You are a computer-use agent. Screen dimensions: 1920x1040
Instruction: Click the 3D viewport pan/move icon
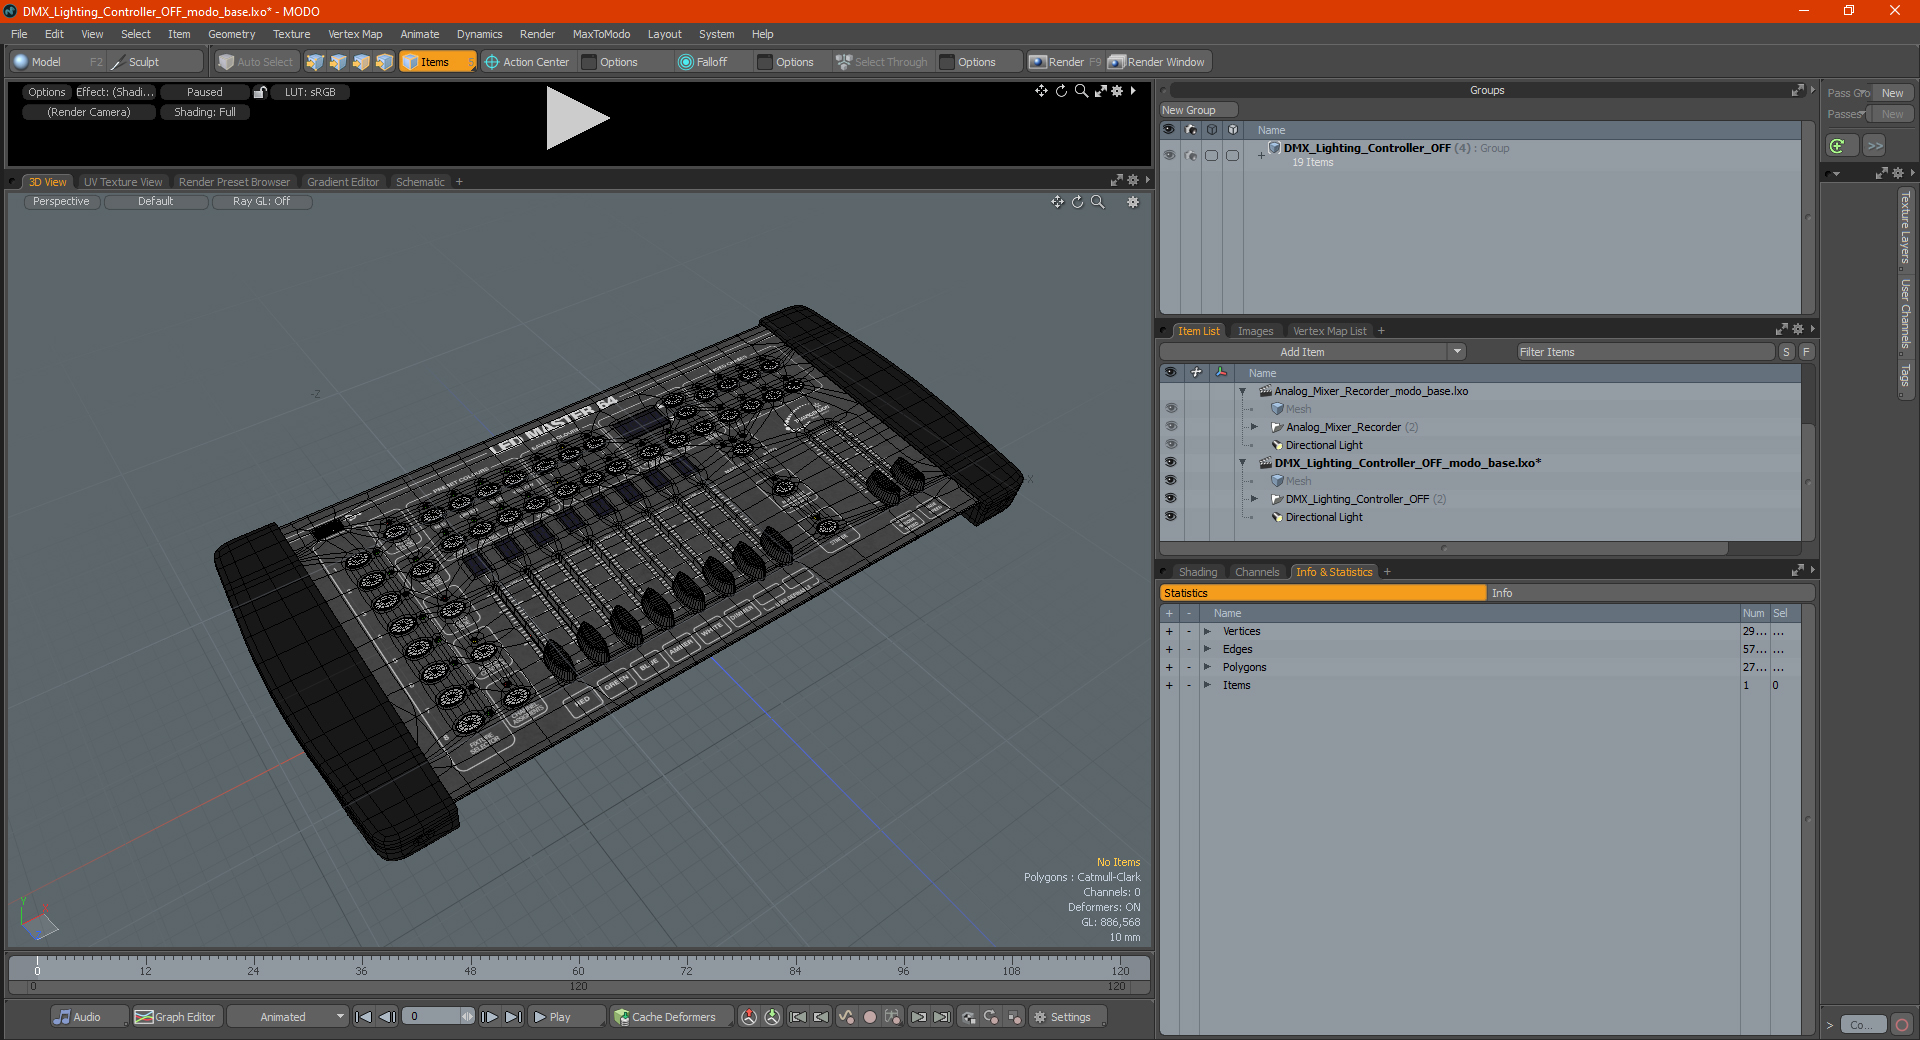[x=1057, y=202]
